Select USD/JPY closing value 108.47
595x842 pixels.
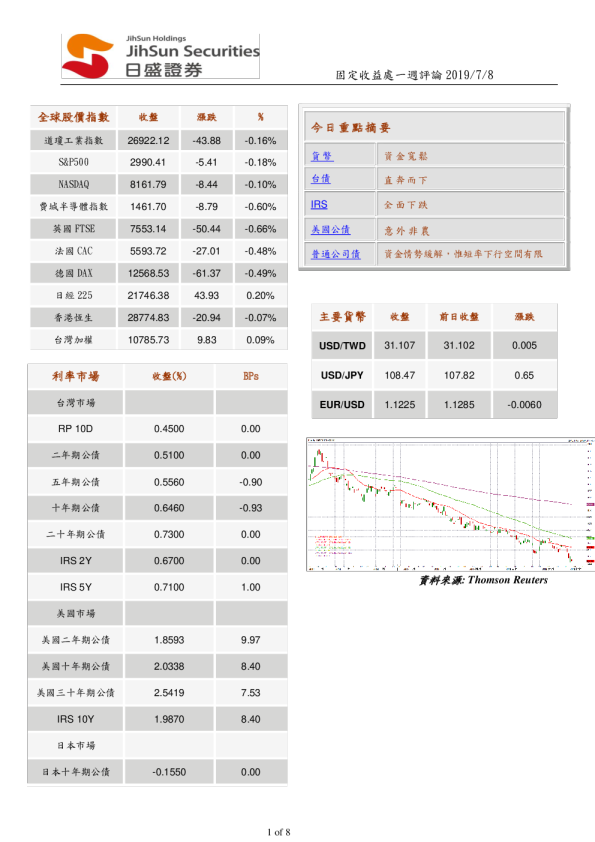point(400,375)
